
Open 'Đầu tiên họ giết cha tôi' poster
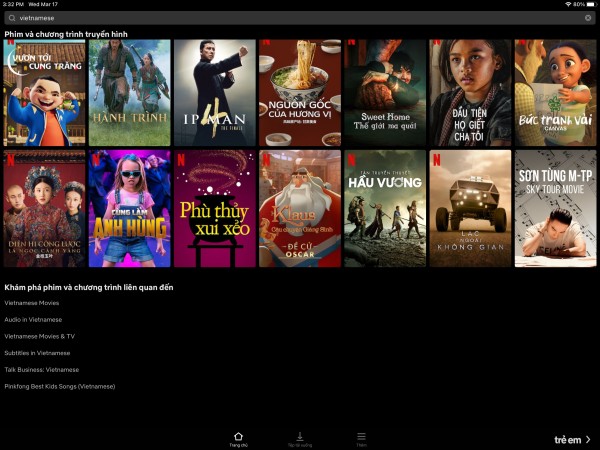pyautogui.click(x=470, y=93)
